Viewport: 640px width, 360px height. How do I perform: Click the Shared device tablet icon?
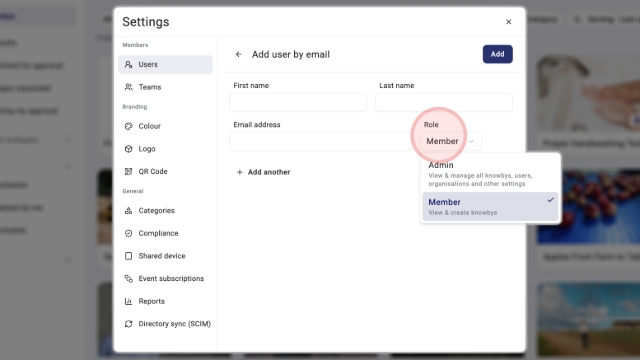[x=129, y=256]
